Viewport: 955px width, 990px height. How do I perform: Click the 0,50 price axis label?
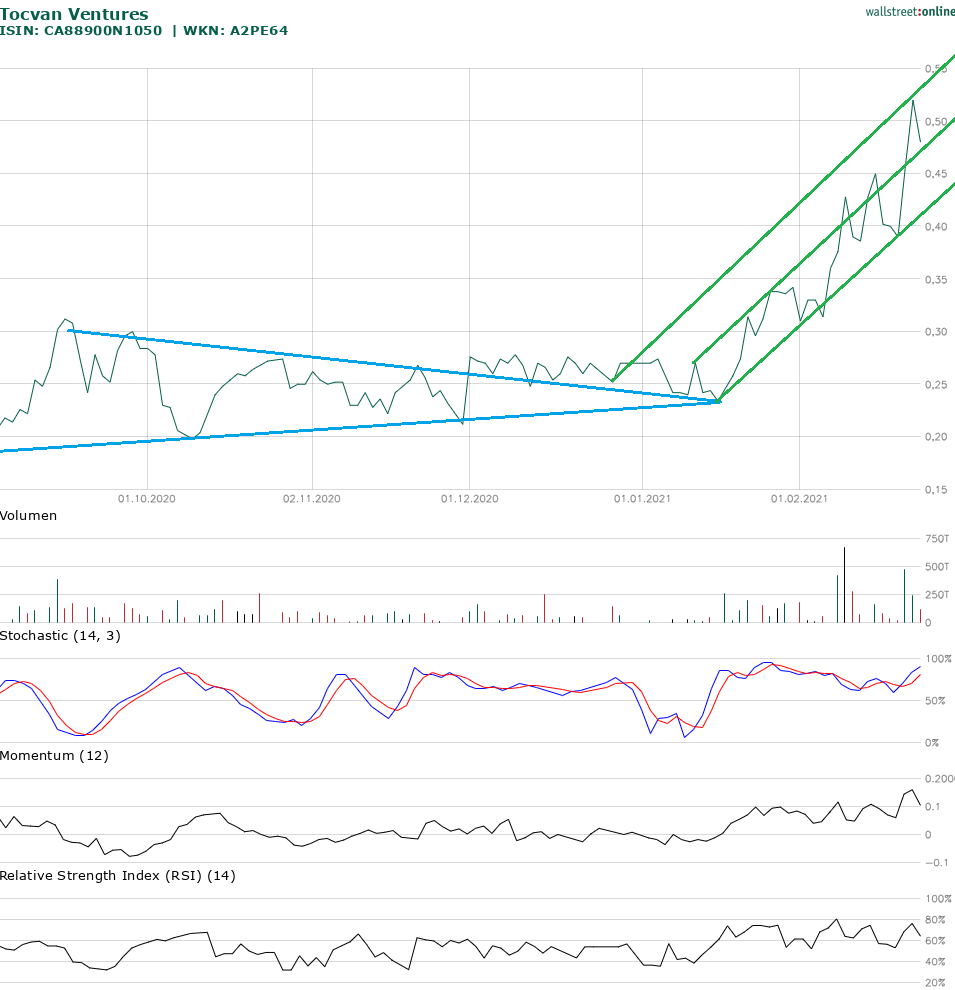(936, 121)
